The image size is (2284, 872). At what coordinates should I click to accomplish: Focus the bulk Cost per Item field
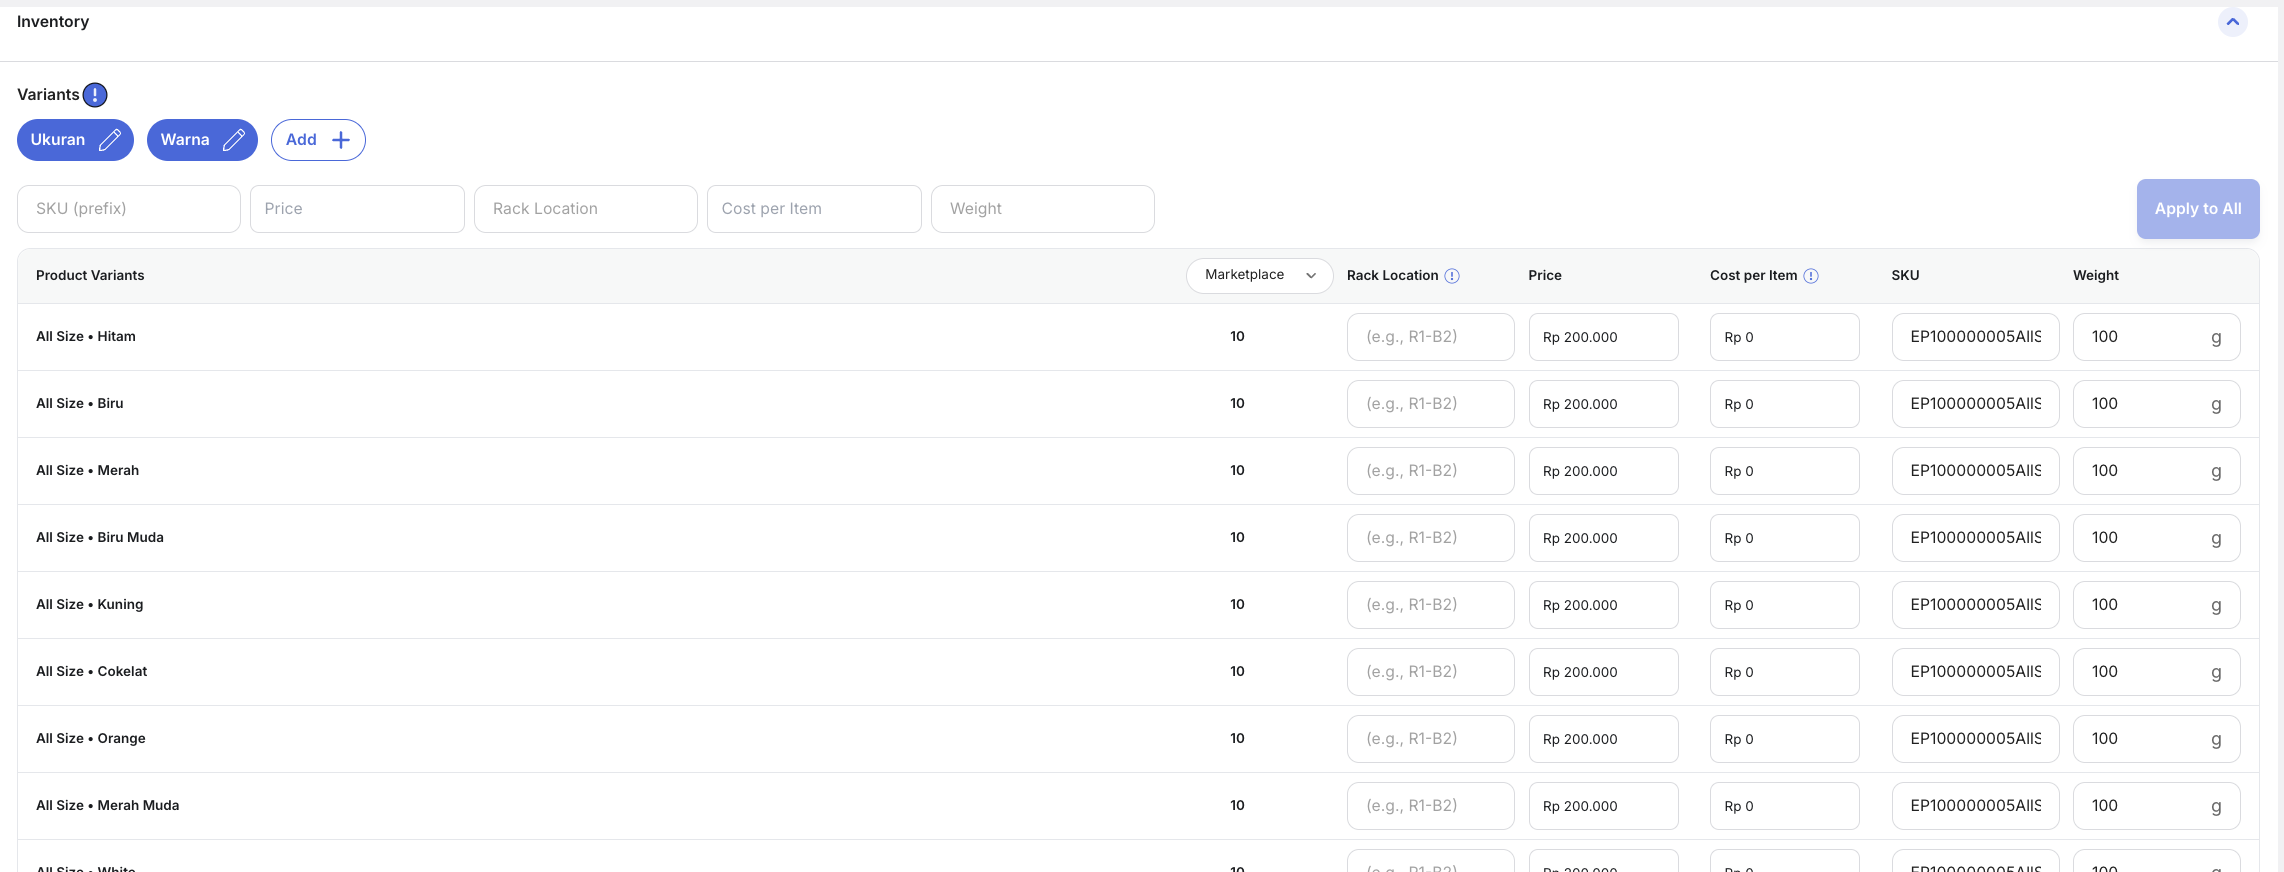point(814,209)
